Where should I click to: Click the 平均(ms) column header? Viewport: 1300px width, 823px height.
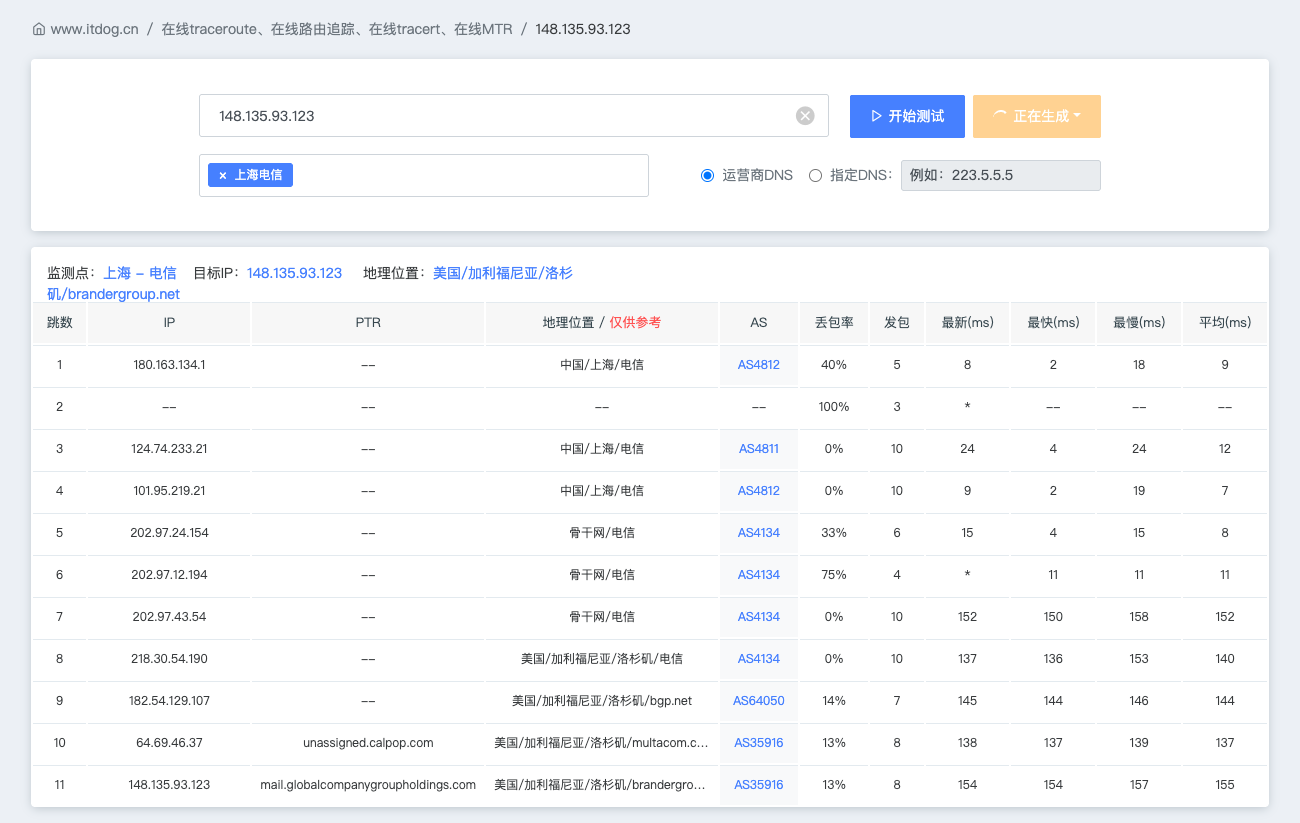click(x=1225, y=323)
